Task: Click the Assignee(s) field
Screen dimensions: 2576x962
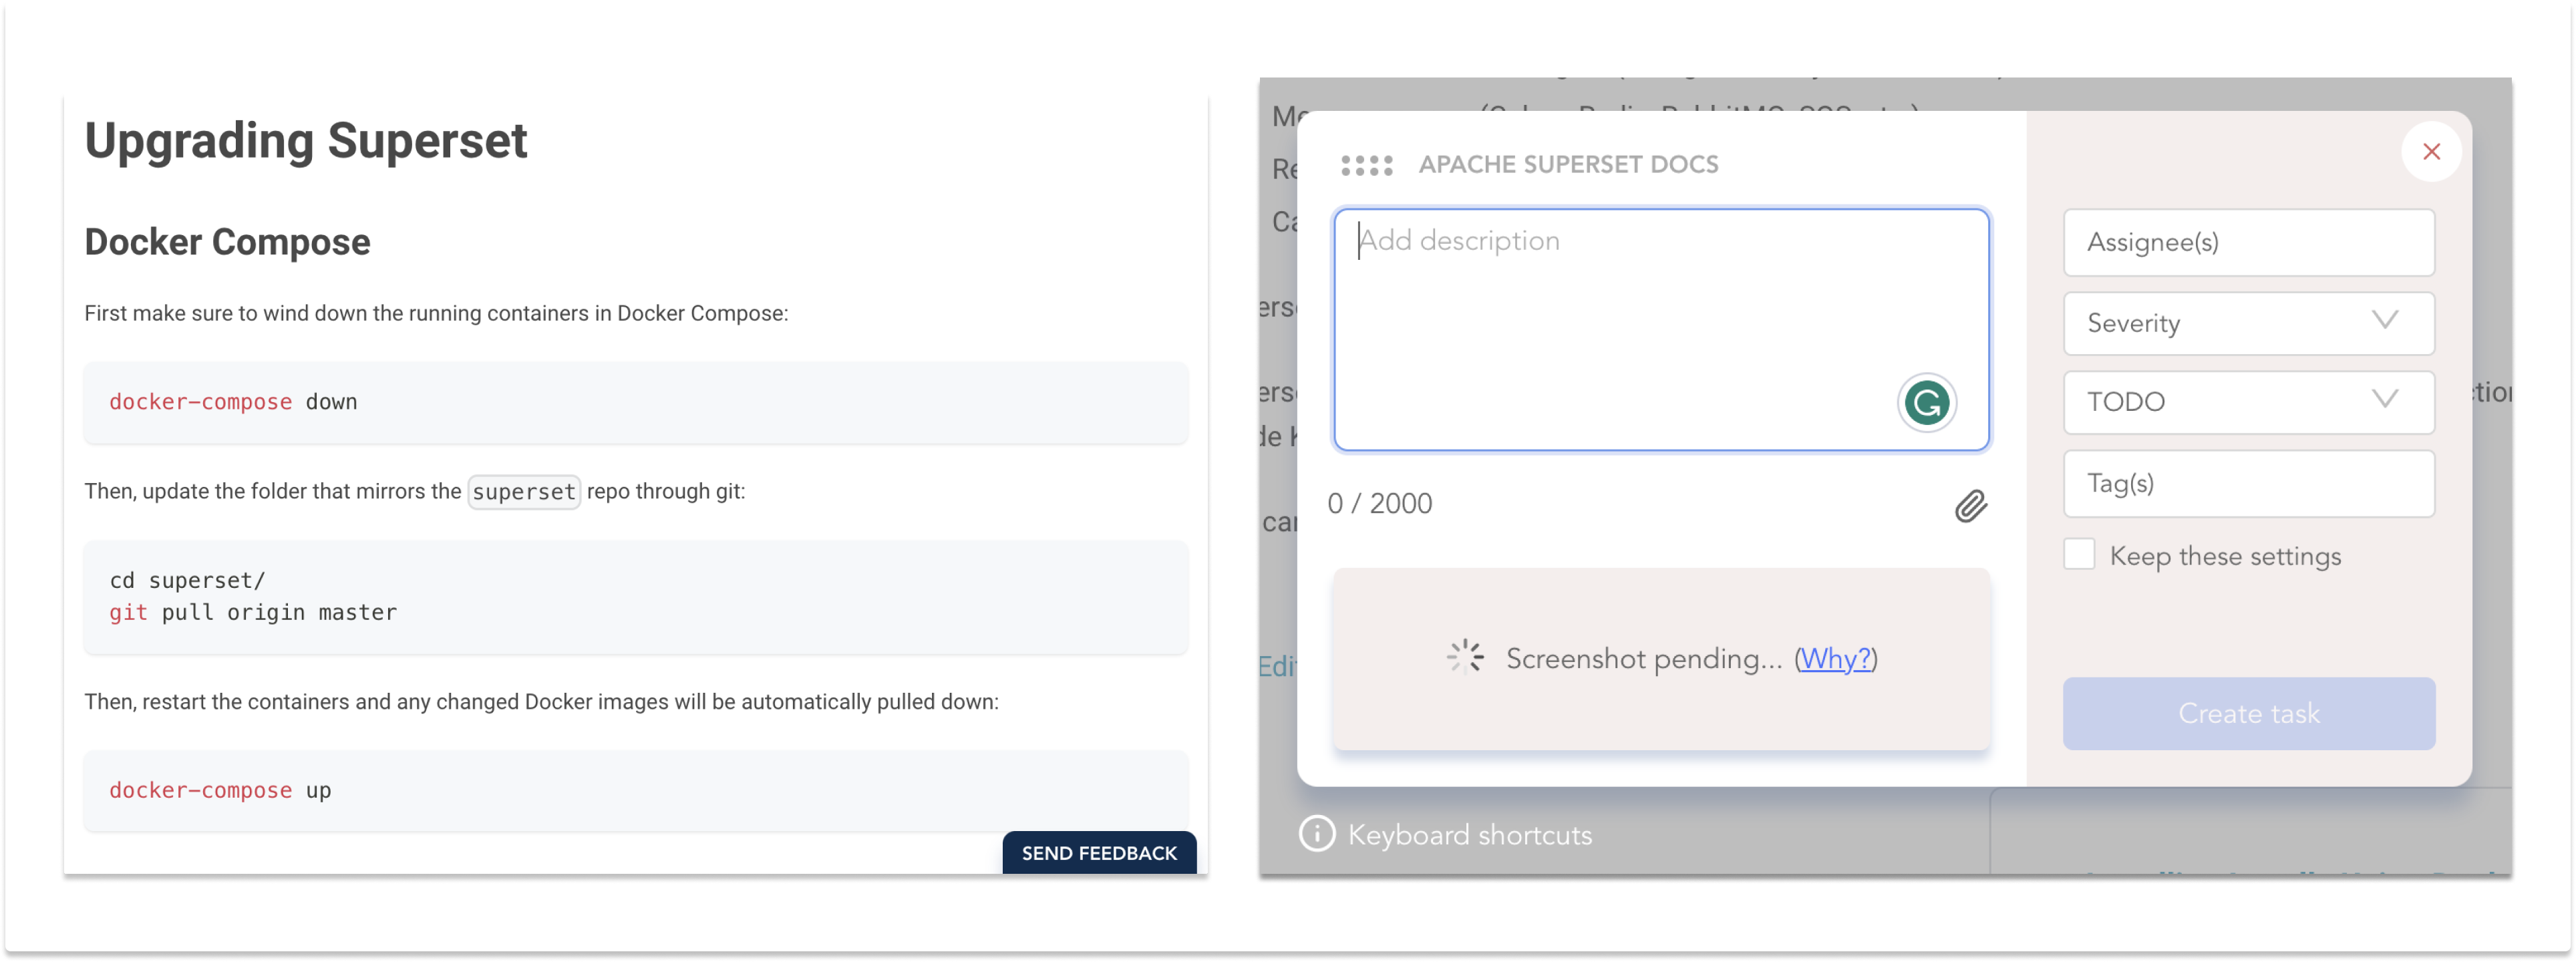Action: tap(2248, 242)
